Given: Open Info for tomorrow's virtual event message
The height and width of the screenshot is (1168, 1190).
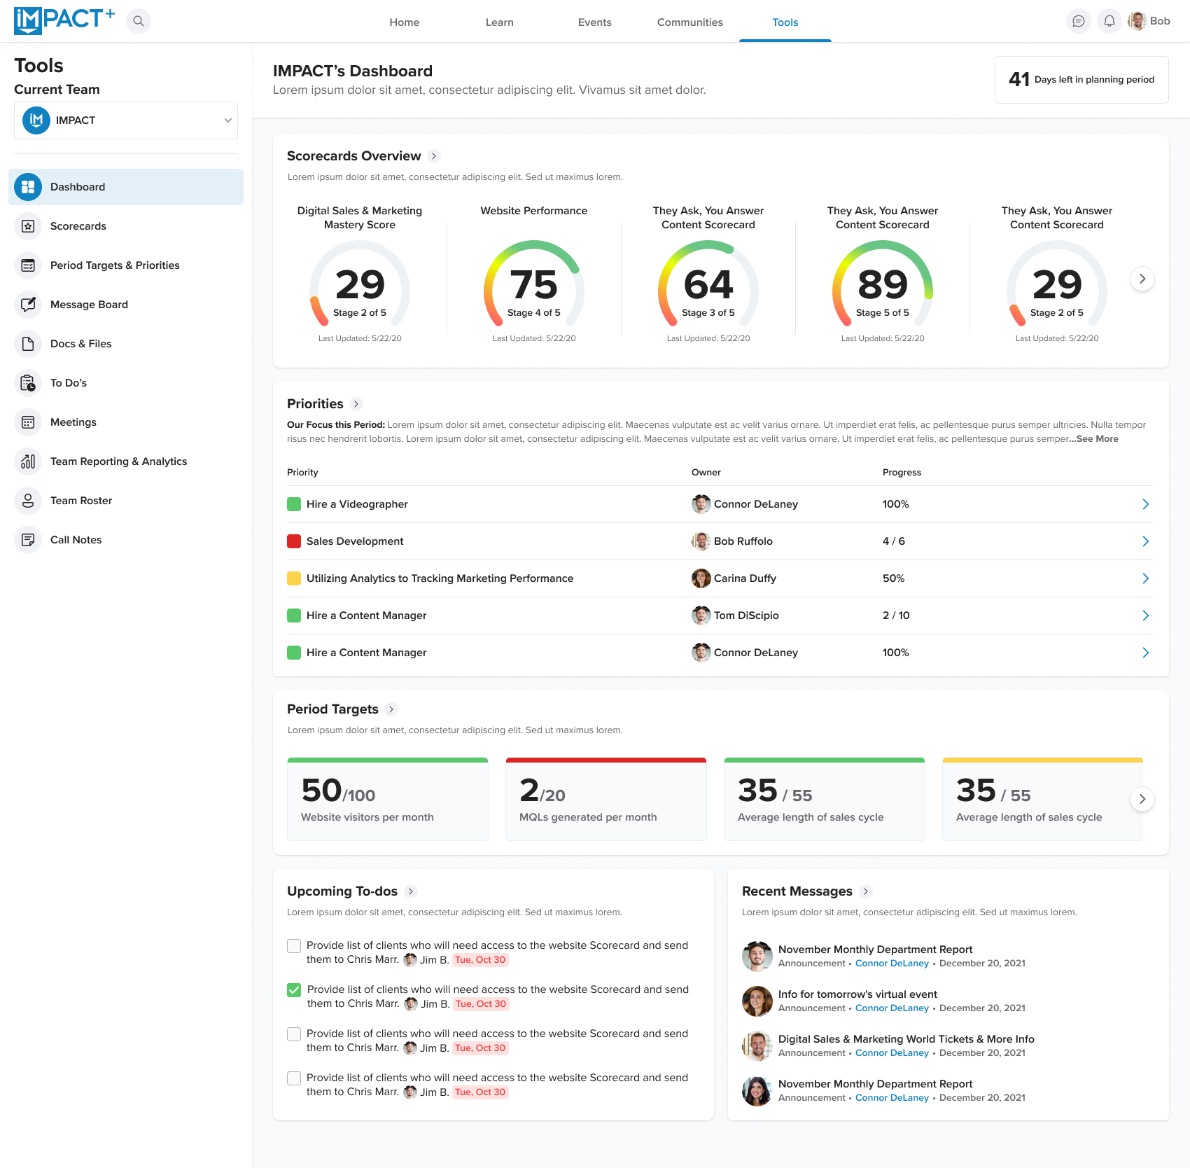Looking at the screenshot, I should (858, 994).
